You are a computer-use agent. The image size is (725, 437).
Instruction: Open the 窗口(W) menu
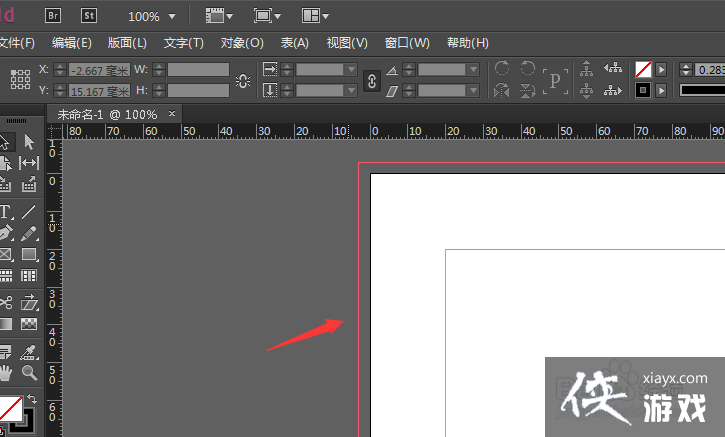pyautogui.click(x=407, y=43)
